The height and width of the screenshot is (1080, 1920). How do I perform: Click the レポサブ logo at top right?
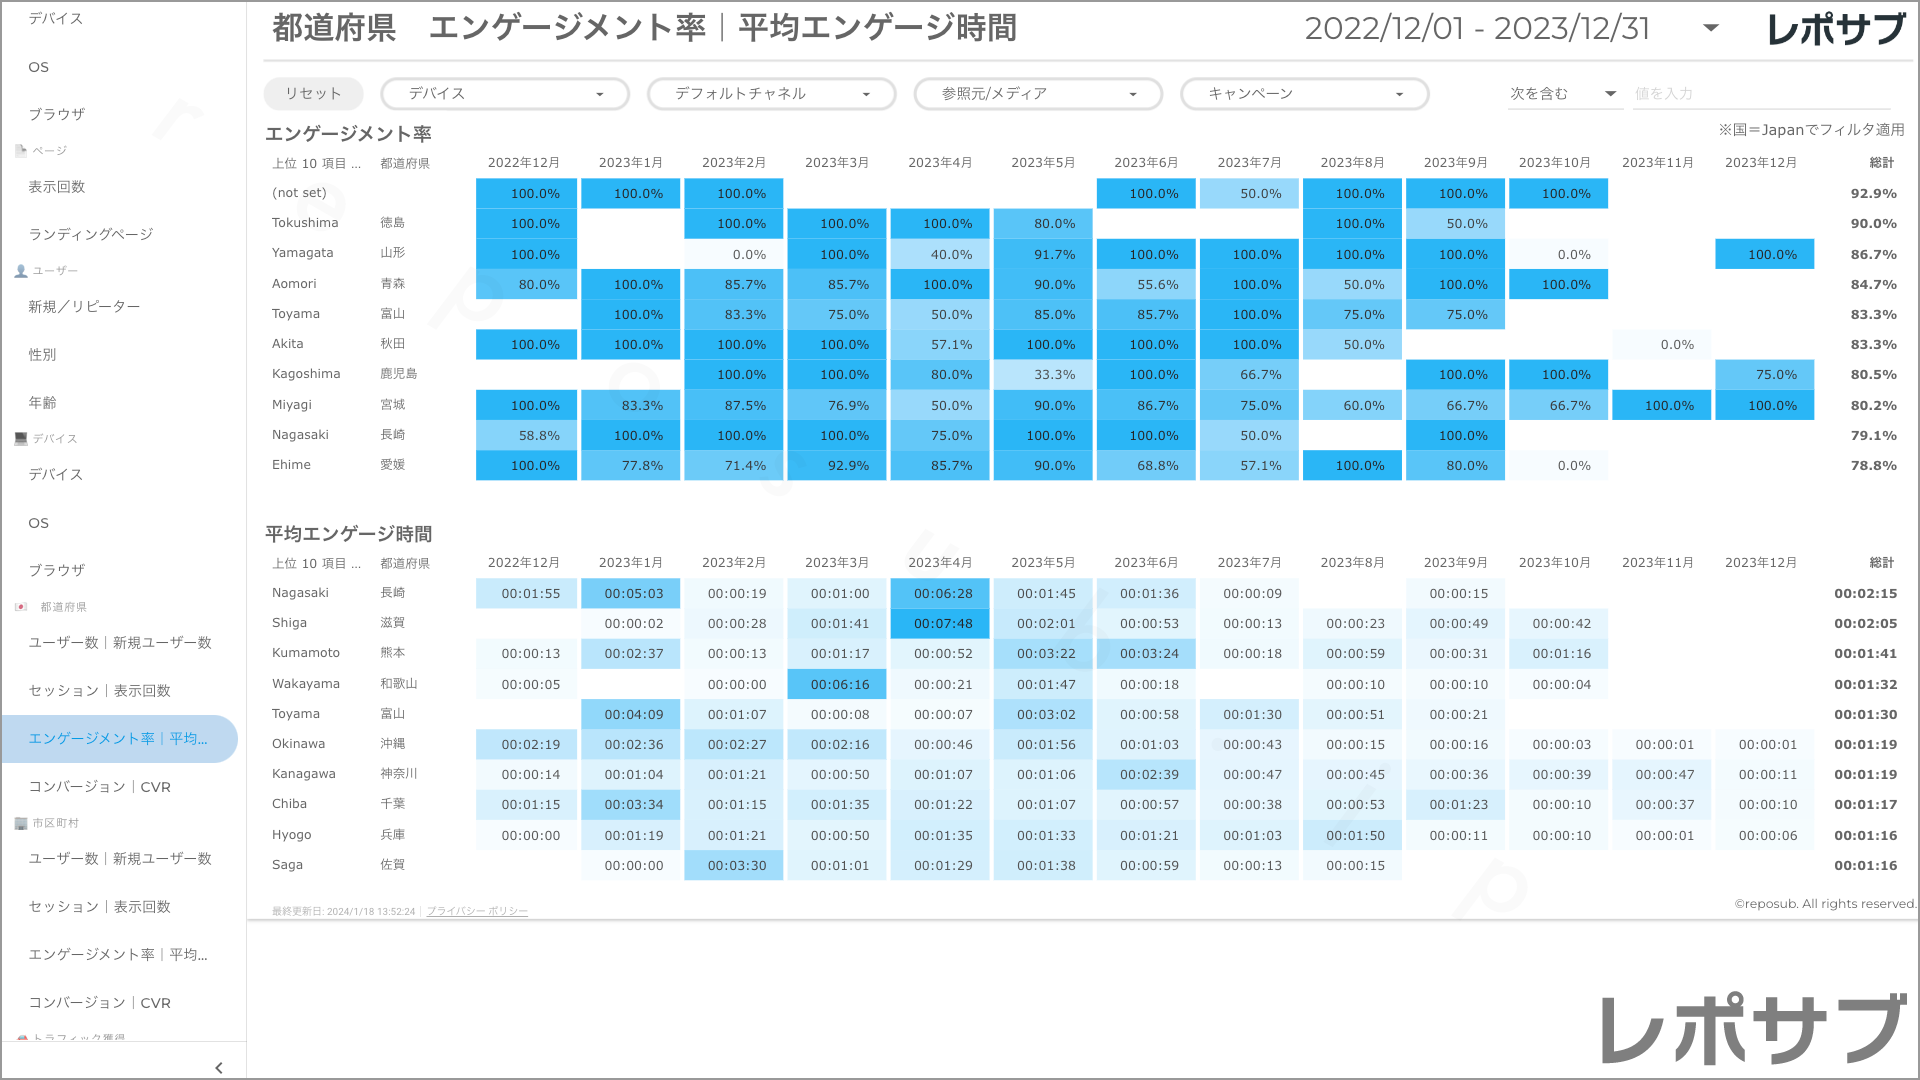[x=1838, y=28]
